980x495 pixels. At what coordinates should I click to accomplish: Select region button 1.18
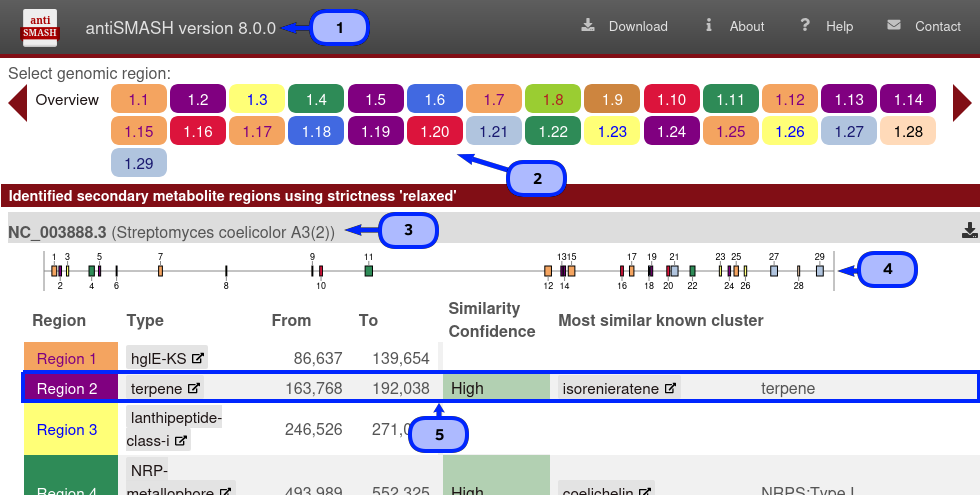pyautogui.click(x=316, y=131)
